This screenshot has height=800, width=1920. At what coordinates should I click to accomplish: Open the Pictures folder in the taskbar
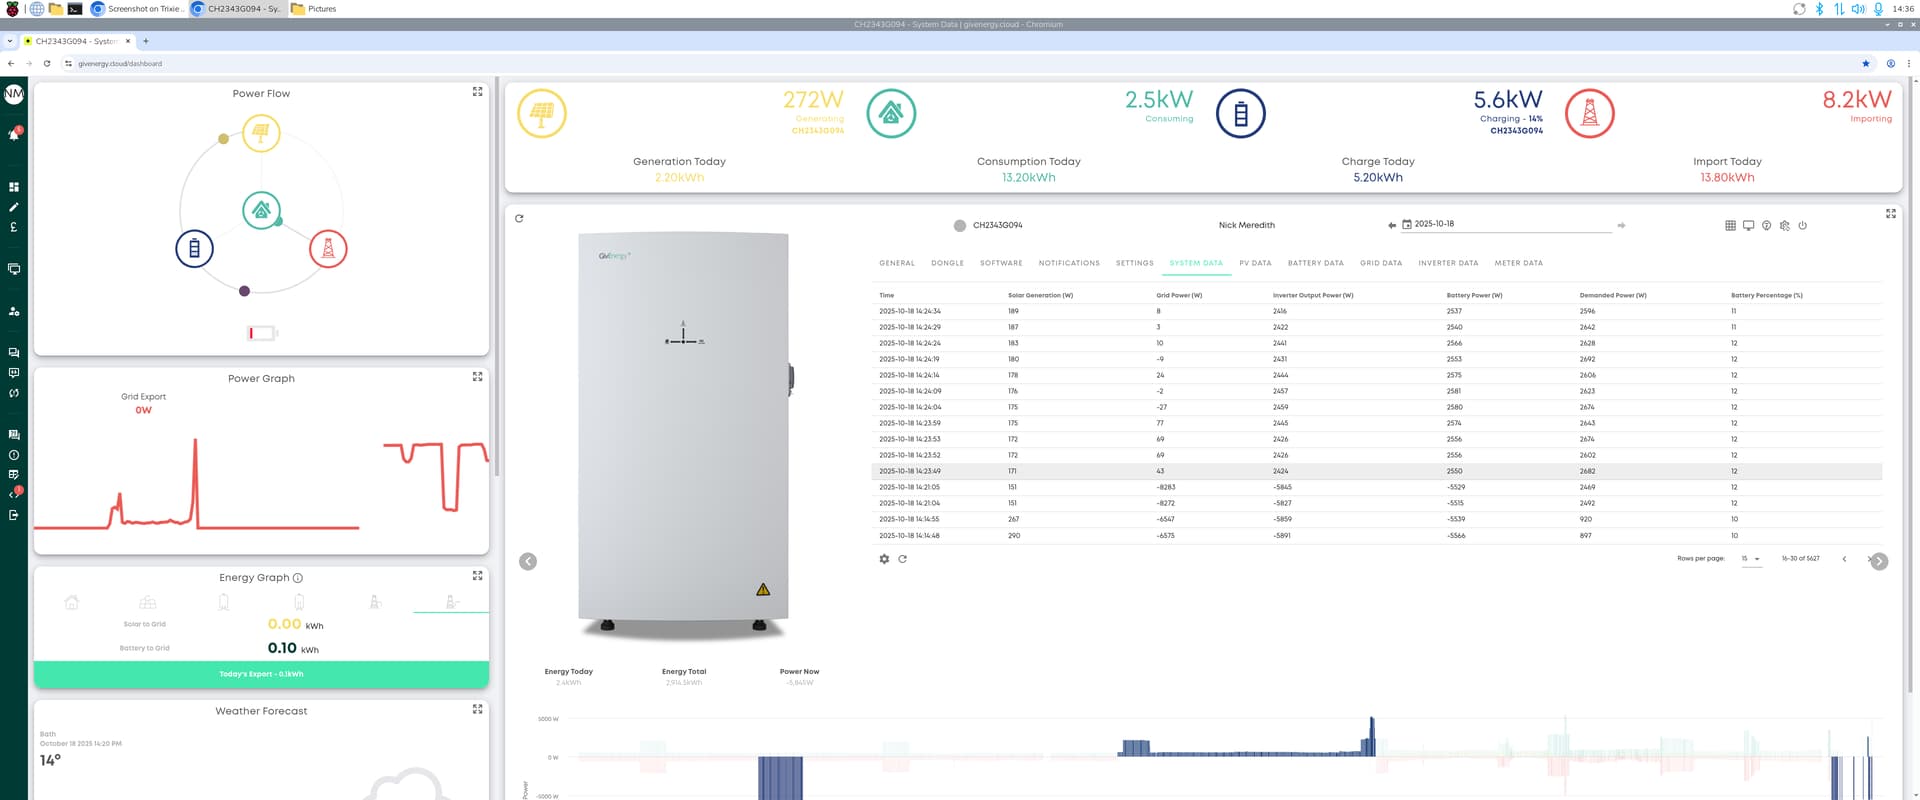coord(313,9)
